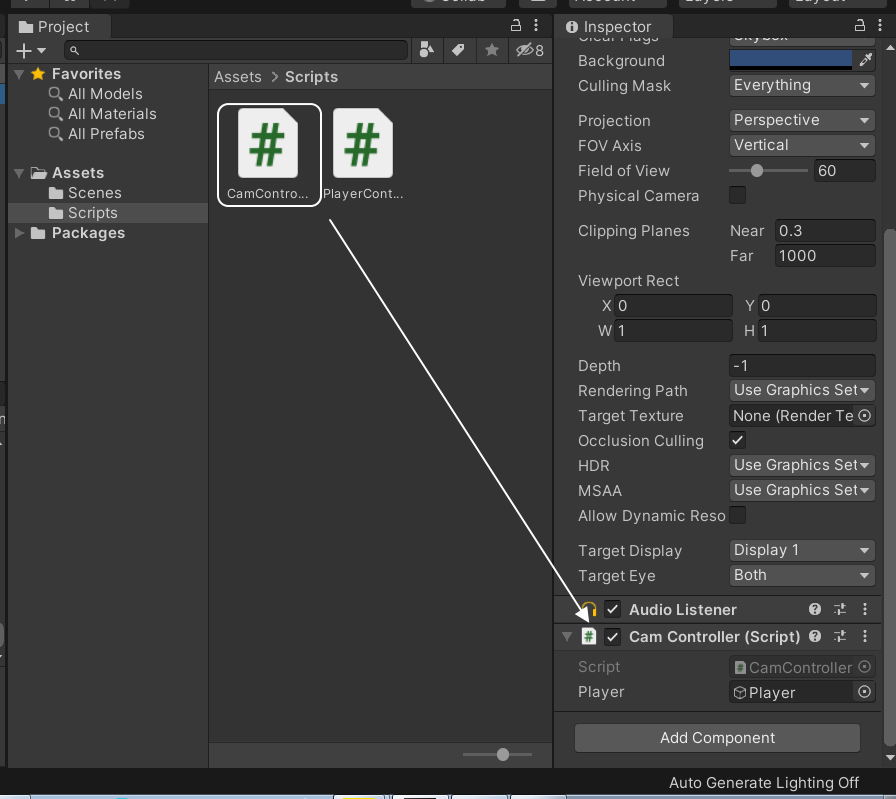Open Target Texture object picker
This screenshot has width=896, height=799.
pyautogui.click(x=865, y=416)
